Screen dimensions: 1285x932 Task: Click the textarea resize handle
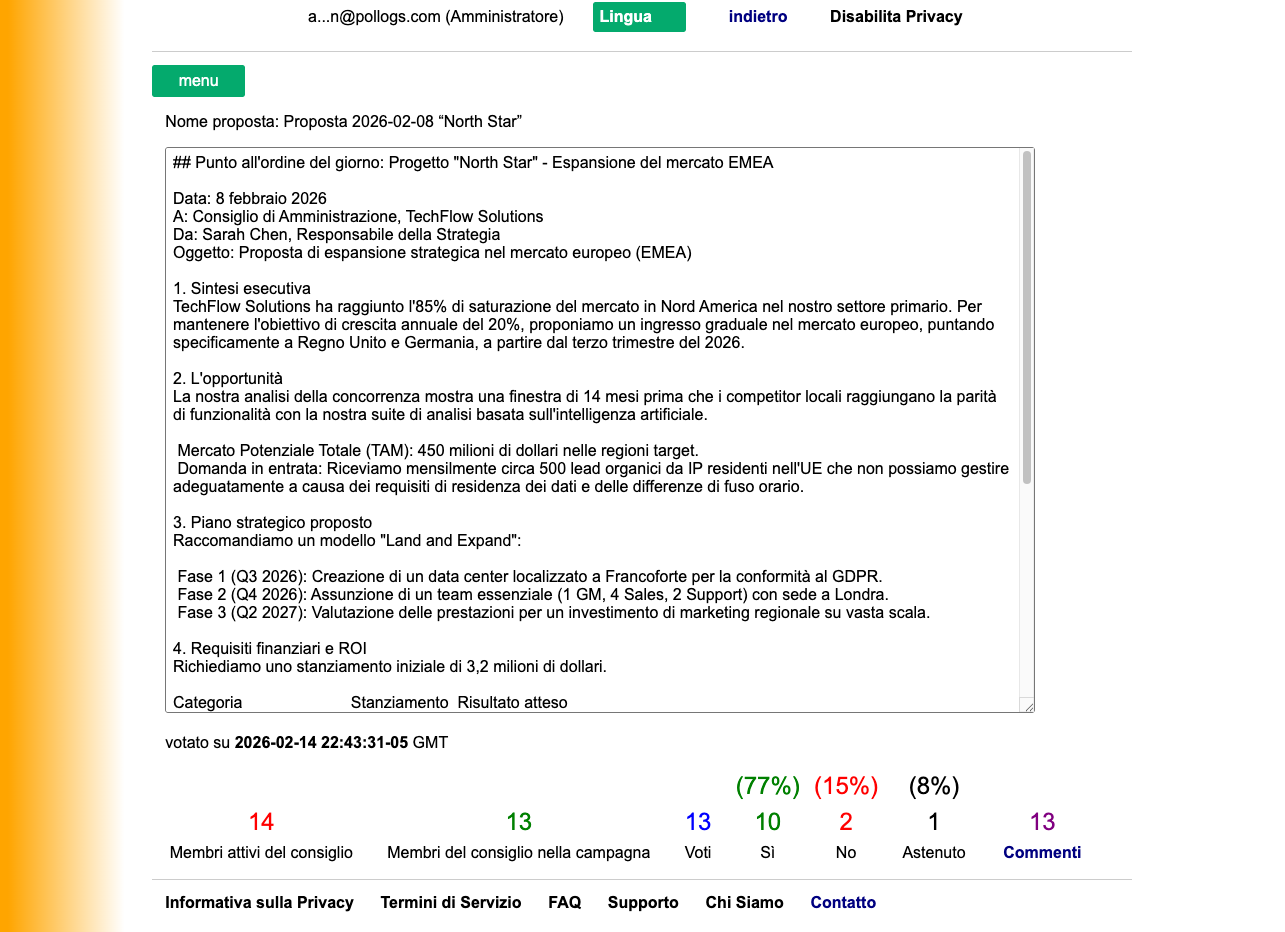[1030, 706]
